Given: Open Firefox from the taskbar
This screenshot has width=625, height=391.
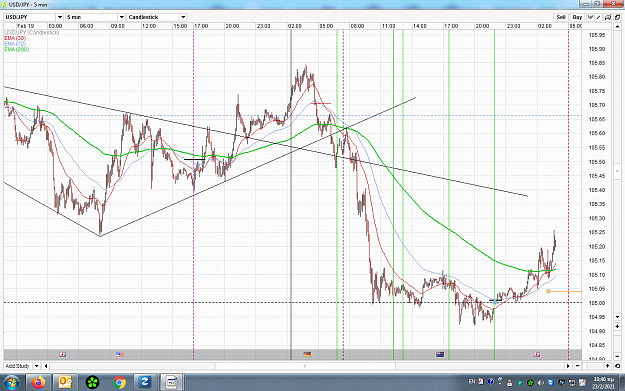Looking at the screenshot, I should (39, 383).
